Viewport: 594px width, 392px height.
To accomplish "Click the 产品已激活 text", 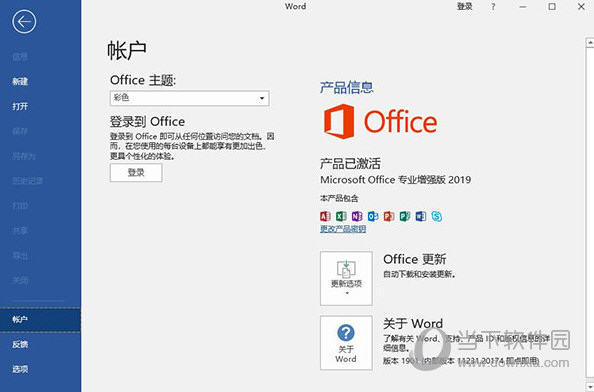I will coord(350,164).
